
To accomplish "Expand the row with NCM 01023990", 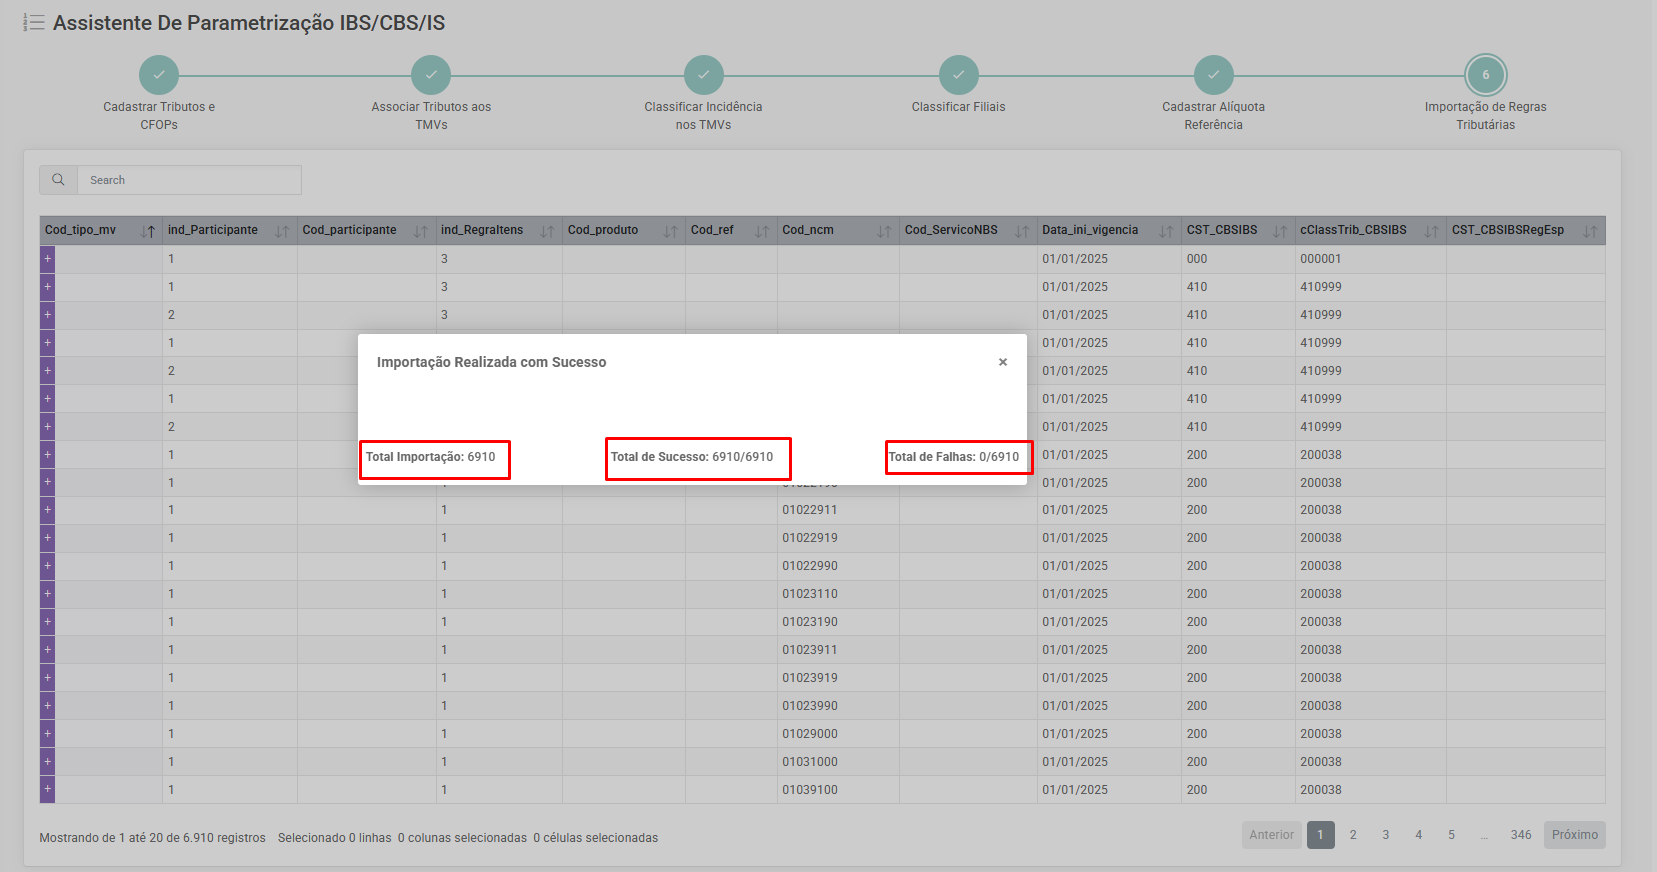I will (47, 706).
